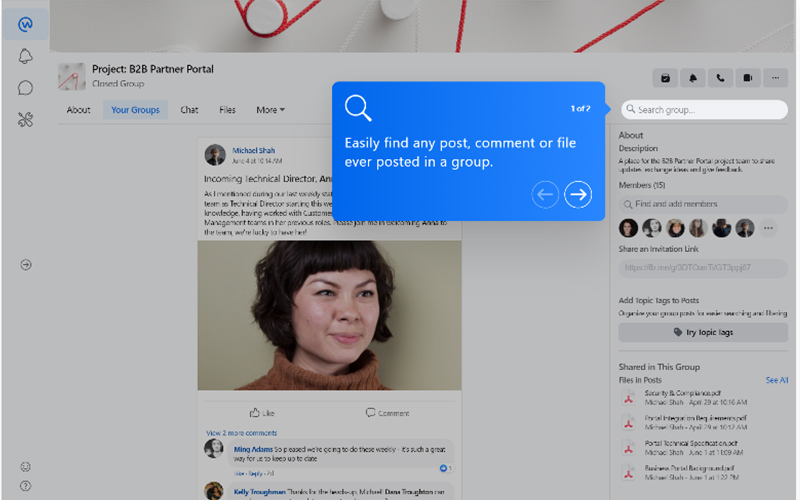Expand View 2 more comments
This screenshot has height=500, width=800.
241,433
